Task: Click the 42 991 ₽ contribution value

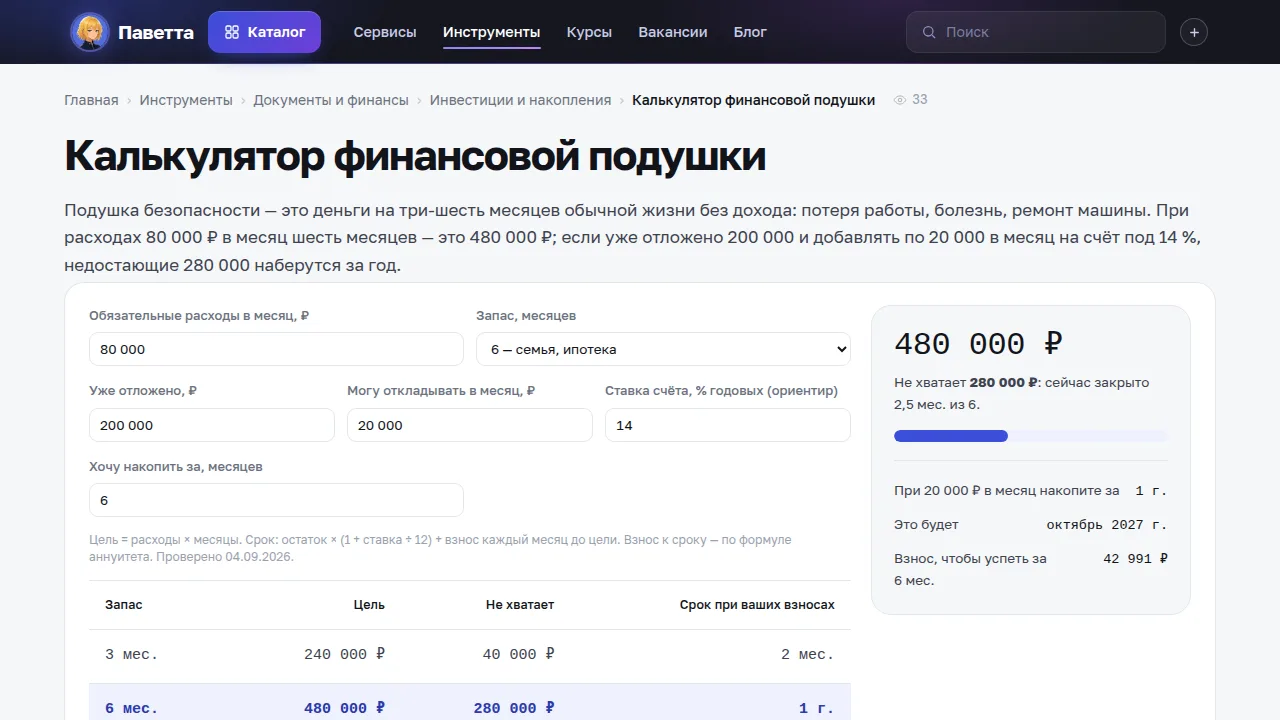Action: pyautogui.click(x=1136, y=559)
